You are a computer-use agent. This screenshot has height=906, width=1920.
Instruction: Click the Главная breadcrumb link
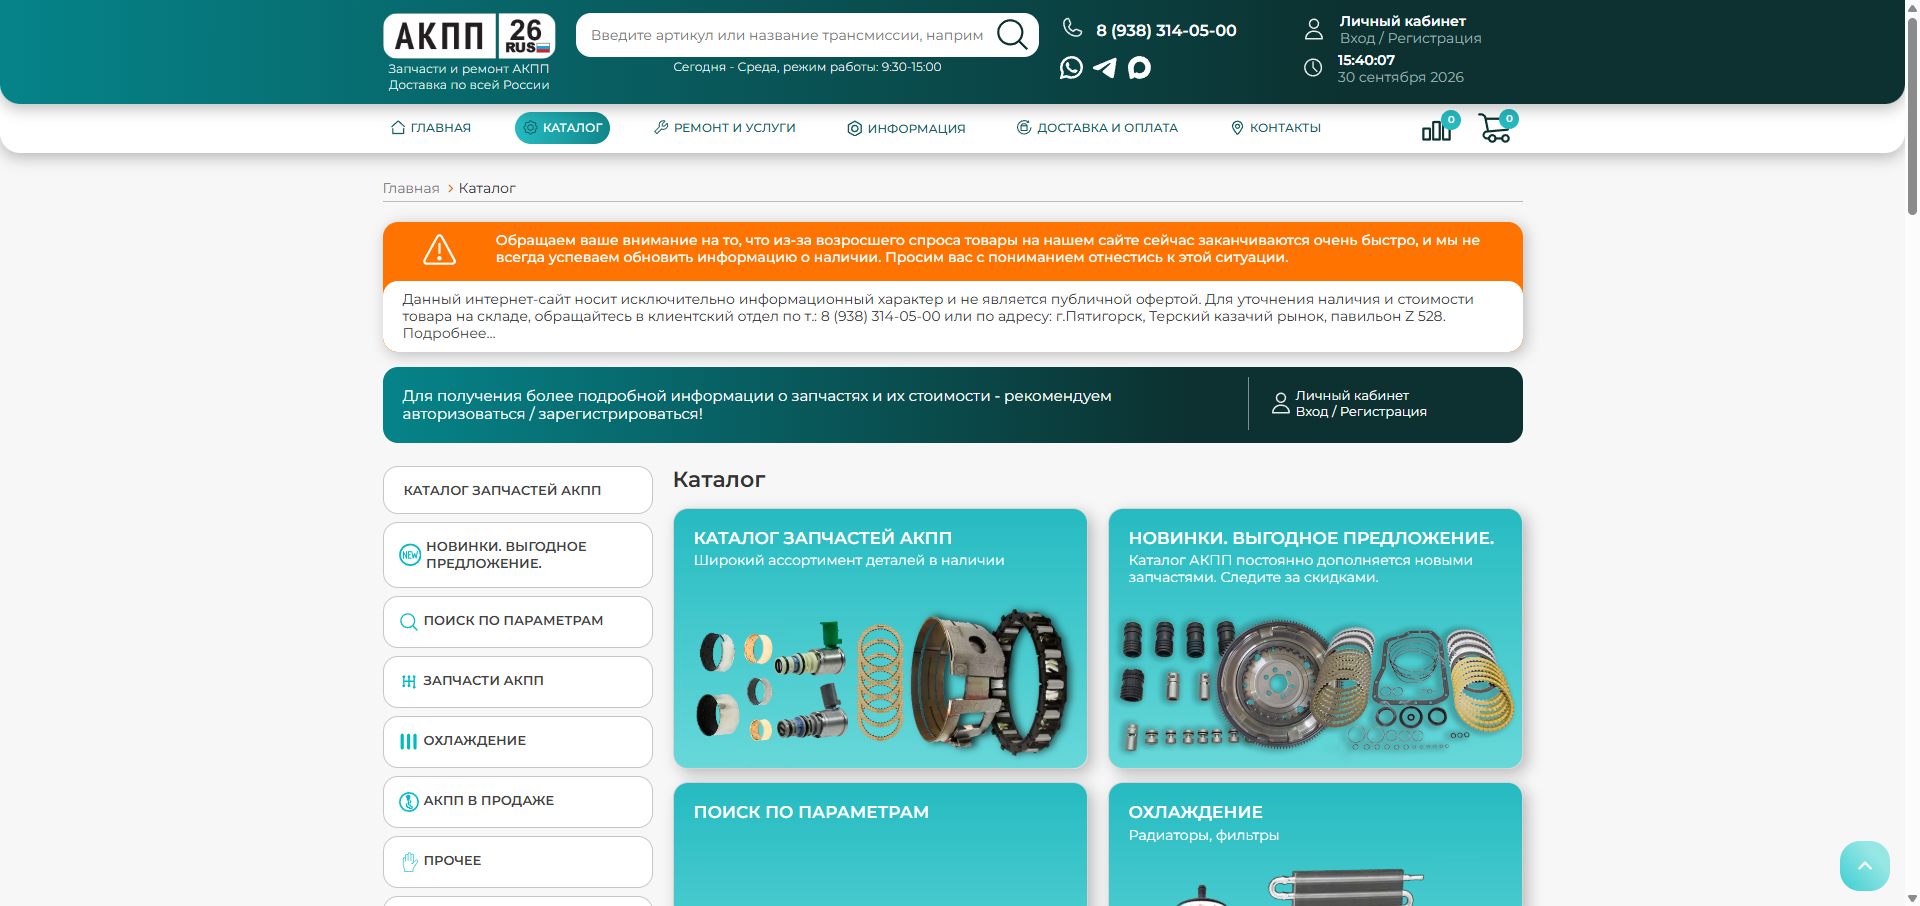click(x=411, y=188)
